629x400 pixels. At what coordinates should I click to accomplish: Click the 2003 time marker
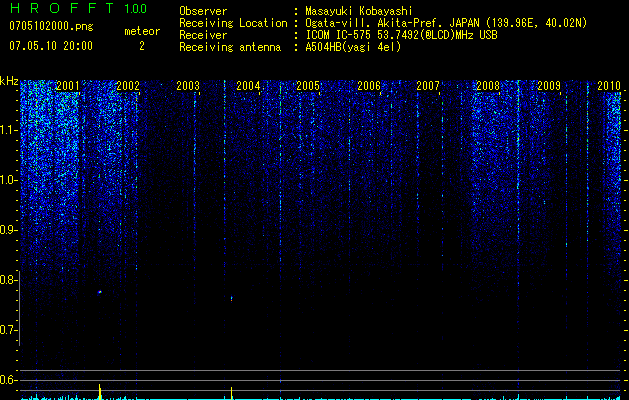coord(188,86)
